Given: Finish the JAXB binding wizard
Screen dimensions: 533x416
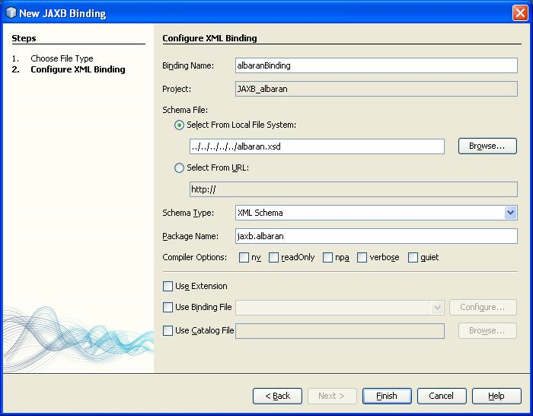Looking at the screenshot, I should [387, 396].
